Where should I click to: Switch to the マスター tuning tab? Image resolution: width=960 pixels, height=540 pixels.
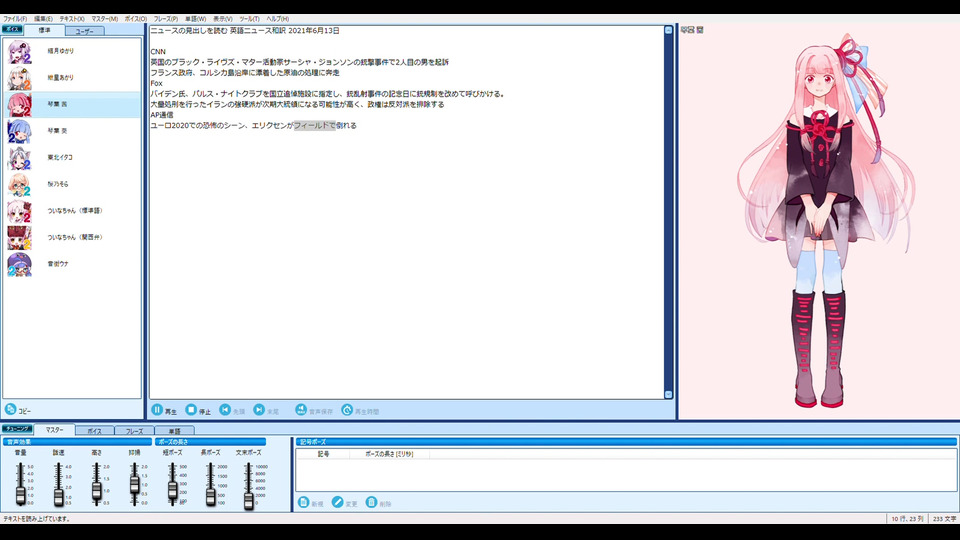point(54,430)
